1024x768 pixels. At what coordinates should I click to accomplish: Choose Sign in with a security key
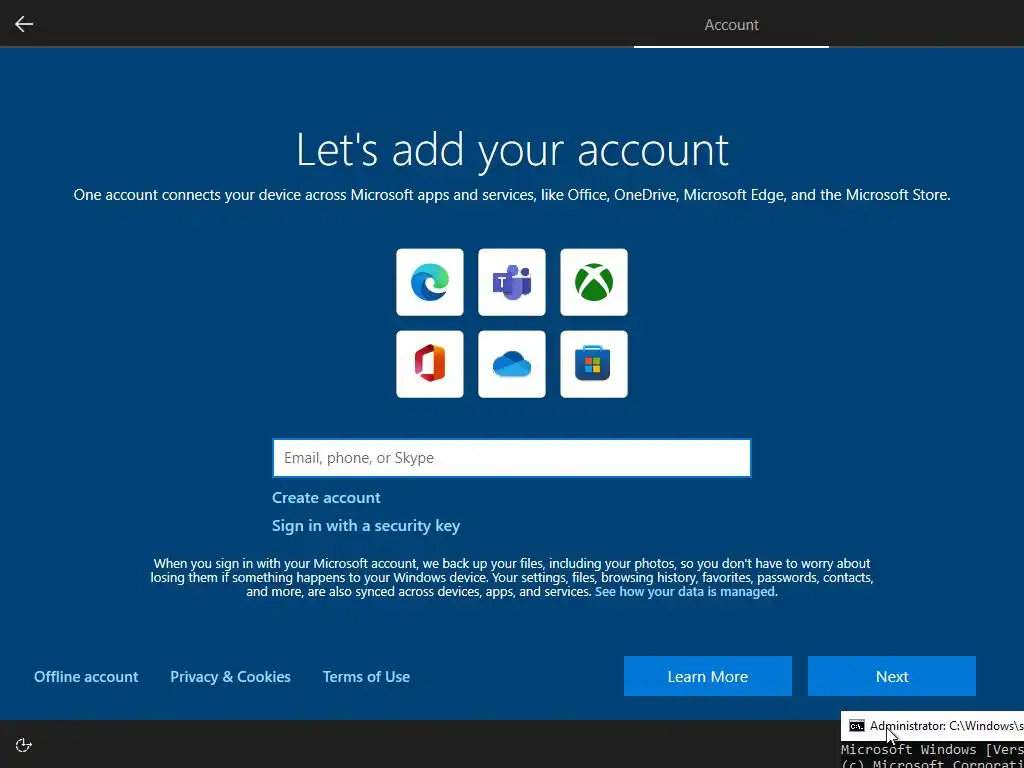(x=366, y=526)
